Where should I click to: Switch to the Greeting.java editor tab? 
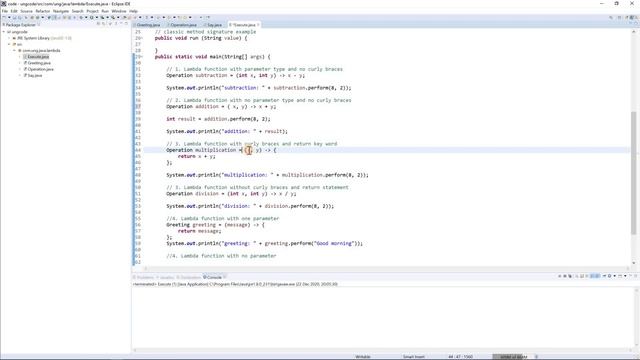point(148,25)
